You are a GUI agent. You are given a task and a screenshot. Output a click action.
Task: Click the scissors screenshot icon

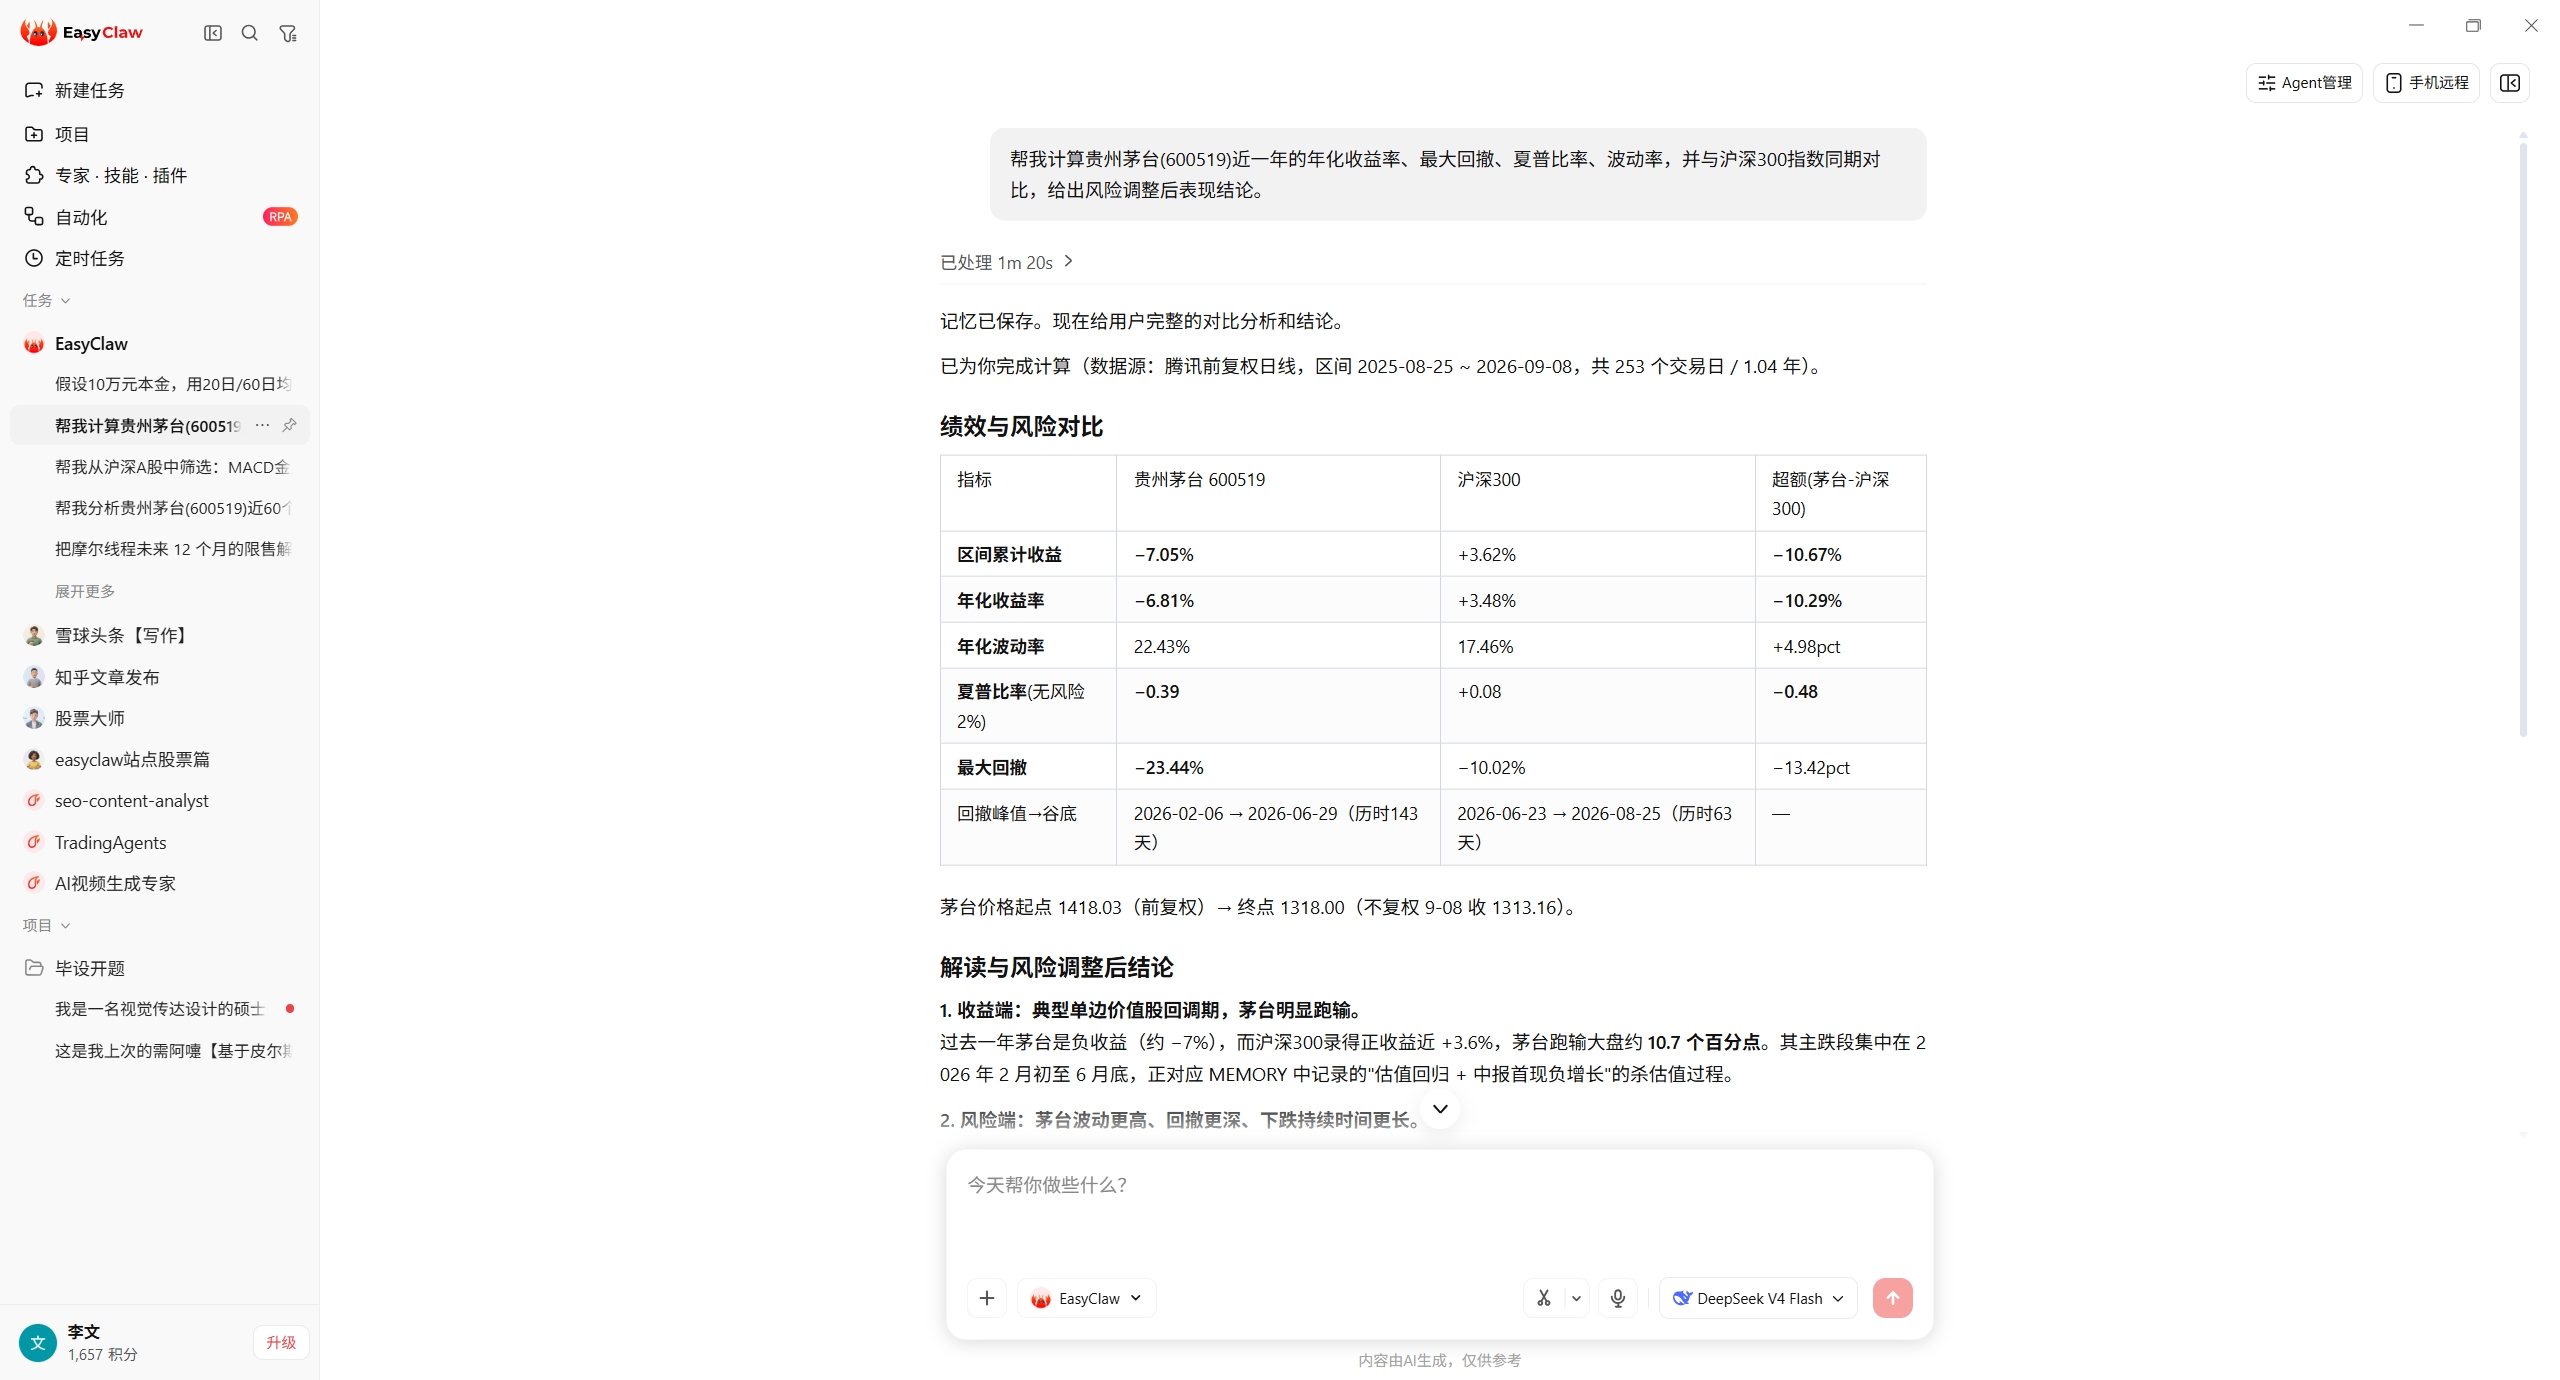coord(1544,1298)
